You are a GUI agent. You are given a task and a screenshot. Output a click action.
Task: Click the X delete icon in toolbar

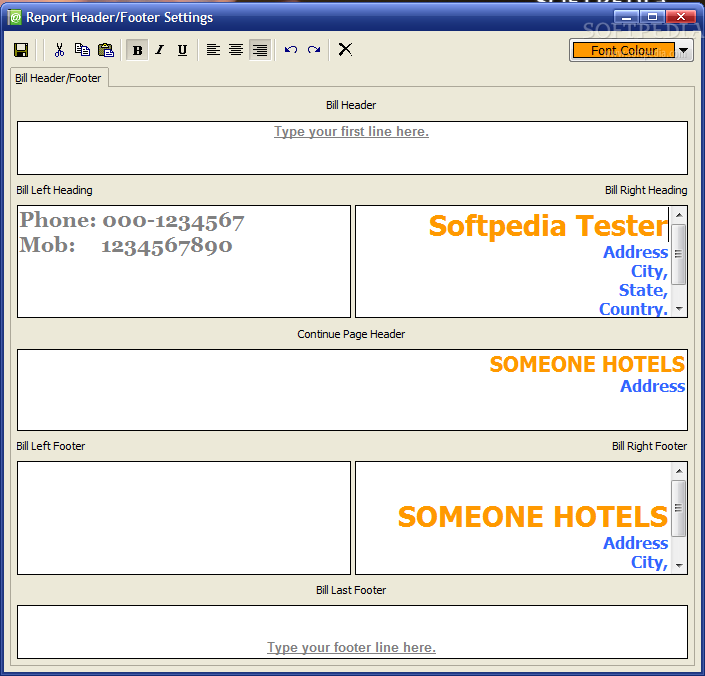pyautogui.click(x=345, y=49)
